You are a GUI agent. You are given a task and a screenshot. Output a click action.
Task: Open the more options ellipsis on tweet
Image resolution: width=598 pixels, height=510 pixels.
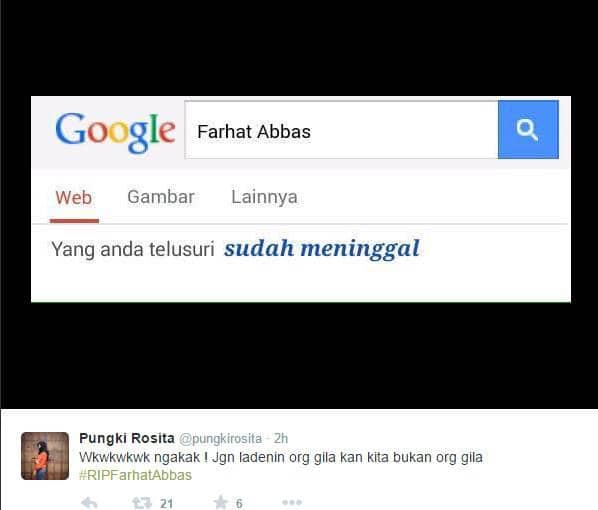(x=292, y=503)
